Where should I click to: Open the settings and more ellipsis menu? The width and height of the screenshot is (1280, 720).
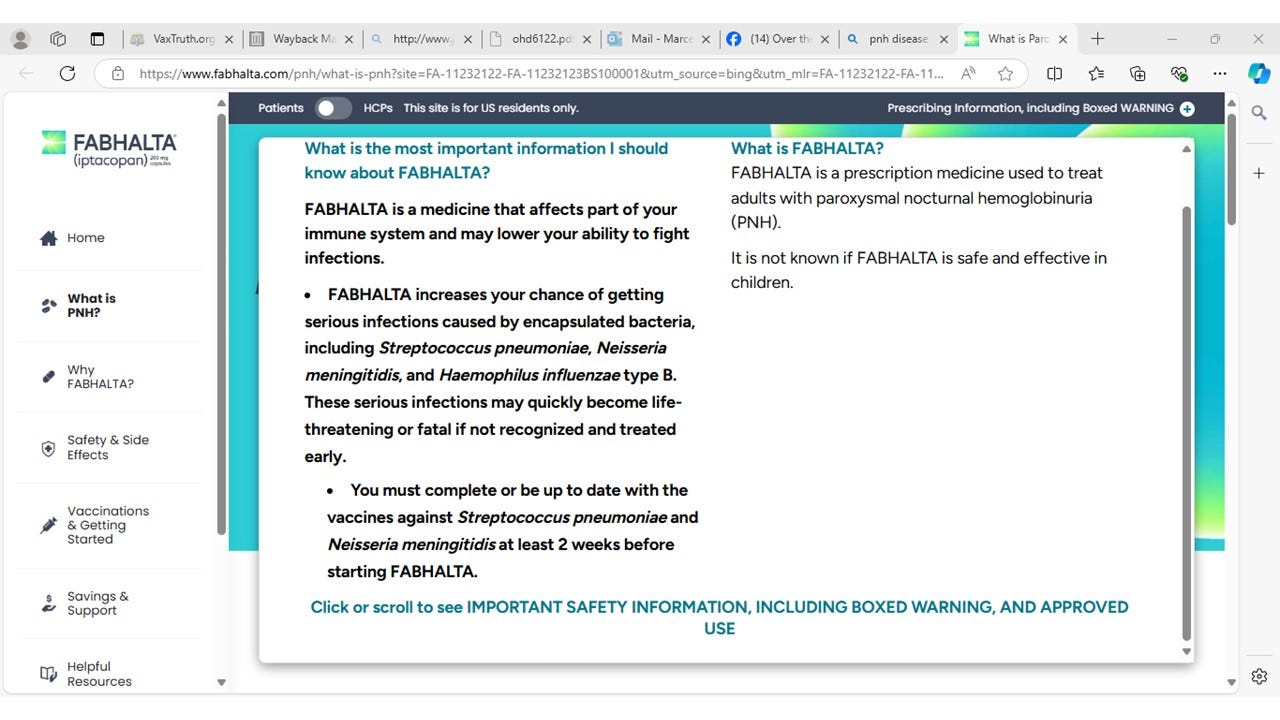click(1220, 73)
